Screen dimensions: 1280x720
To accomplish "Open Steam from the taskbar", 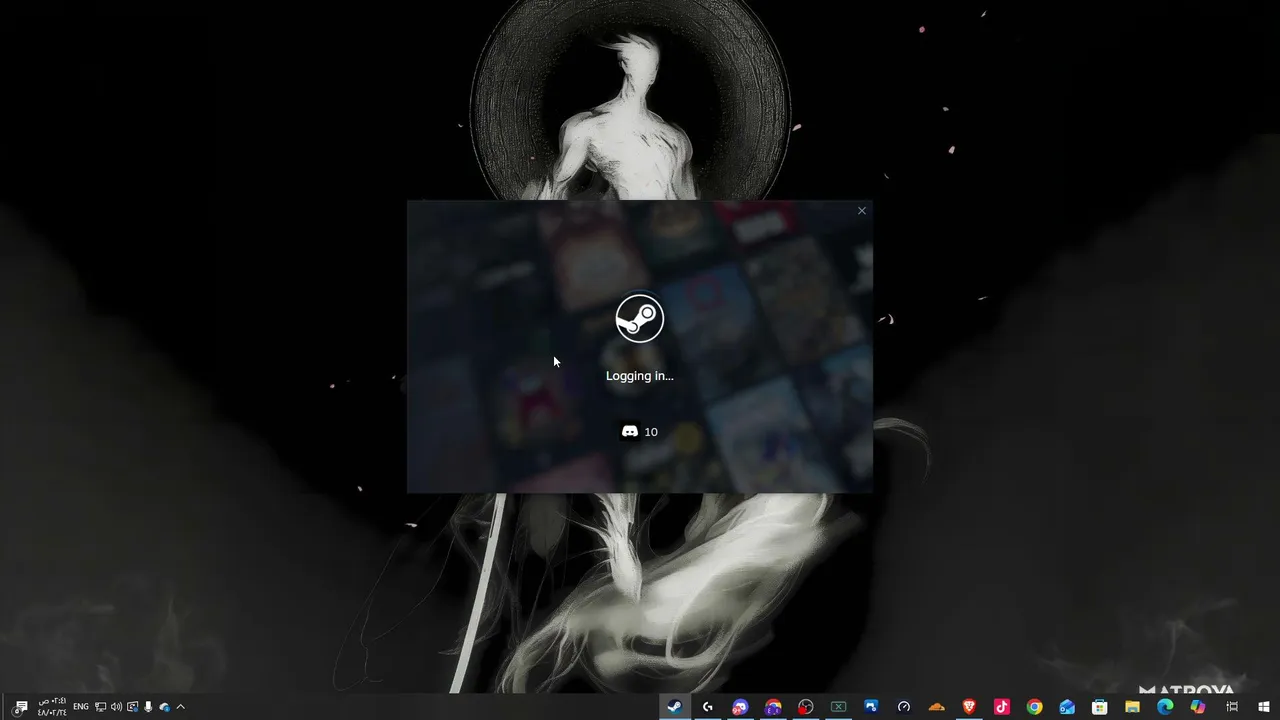I will (x=675, y=707).
